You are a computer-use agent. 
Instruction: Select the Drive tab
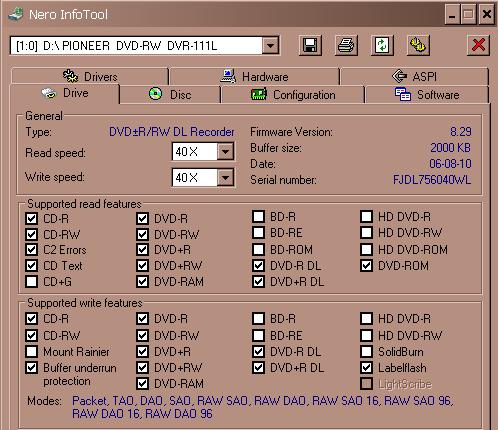pos(65,93)
